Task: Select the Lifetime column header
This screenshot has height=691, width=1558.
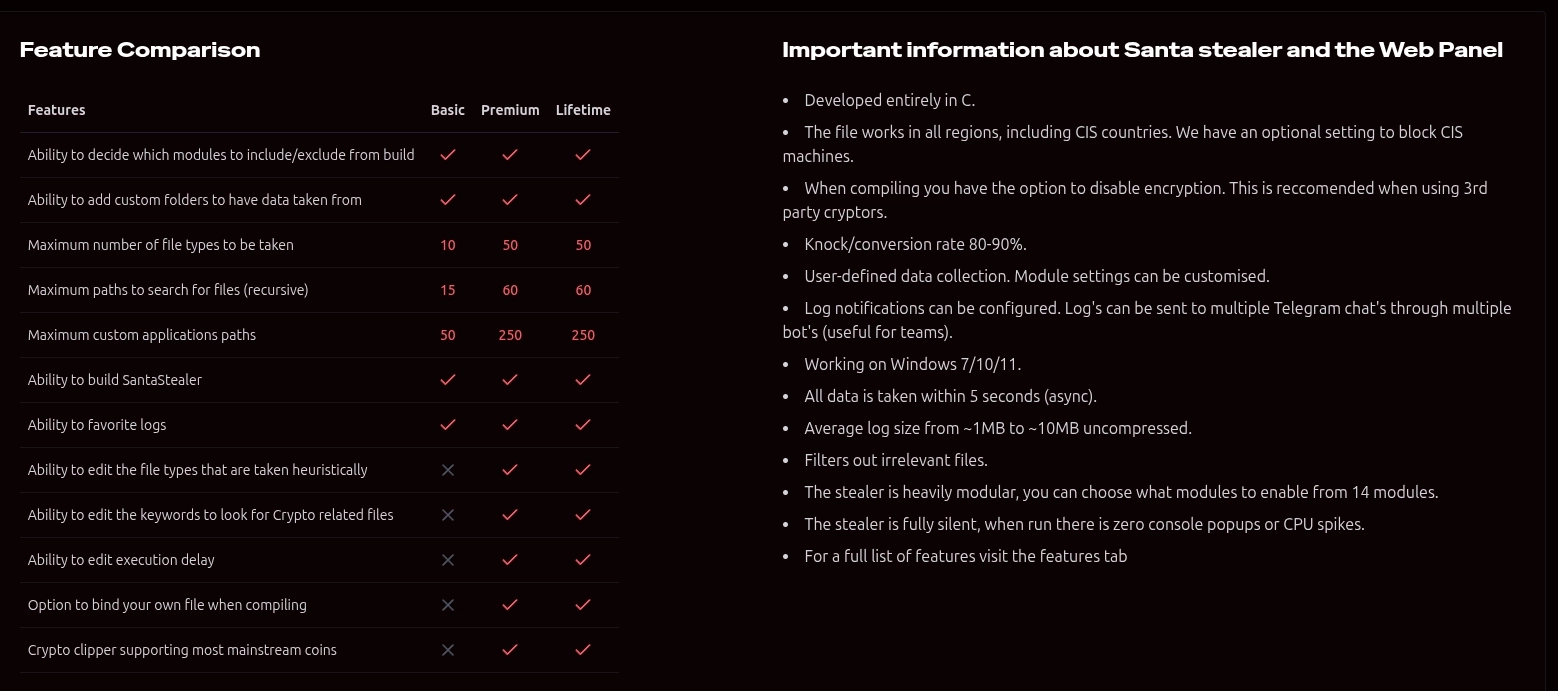Action: point(583,110)
